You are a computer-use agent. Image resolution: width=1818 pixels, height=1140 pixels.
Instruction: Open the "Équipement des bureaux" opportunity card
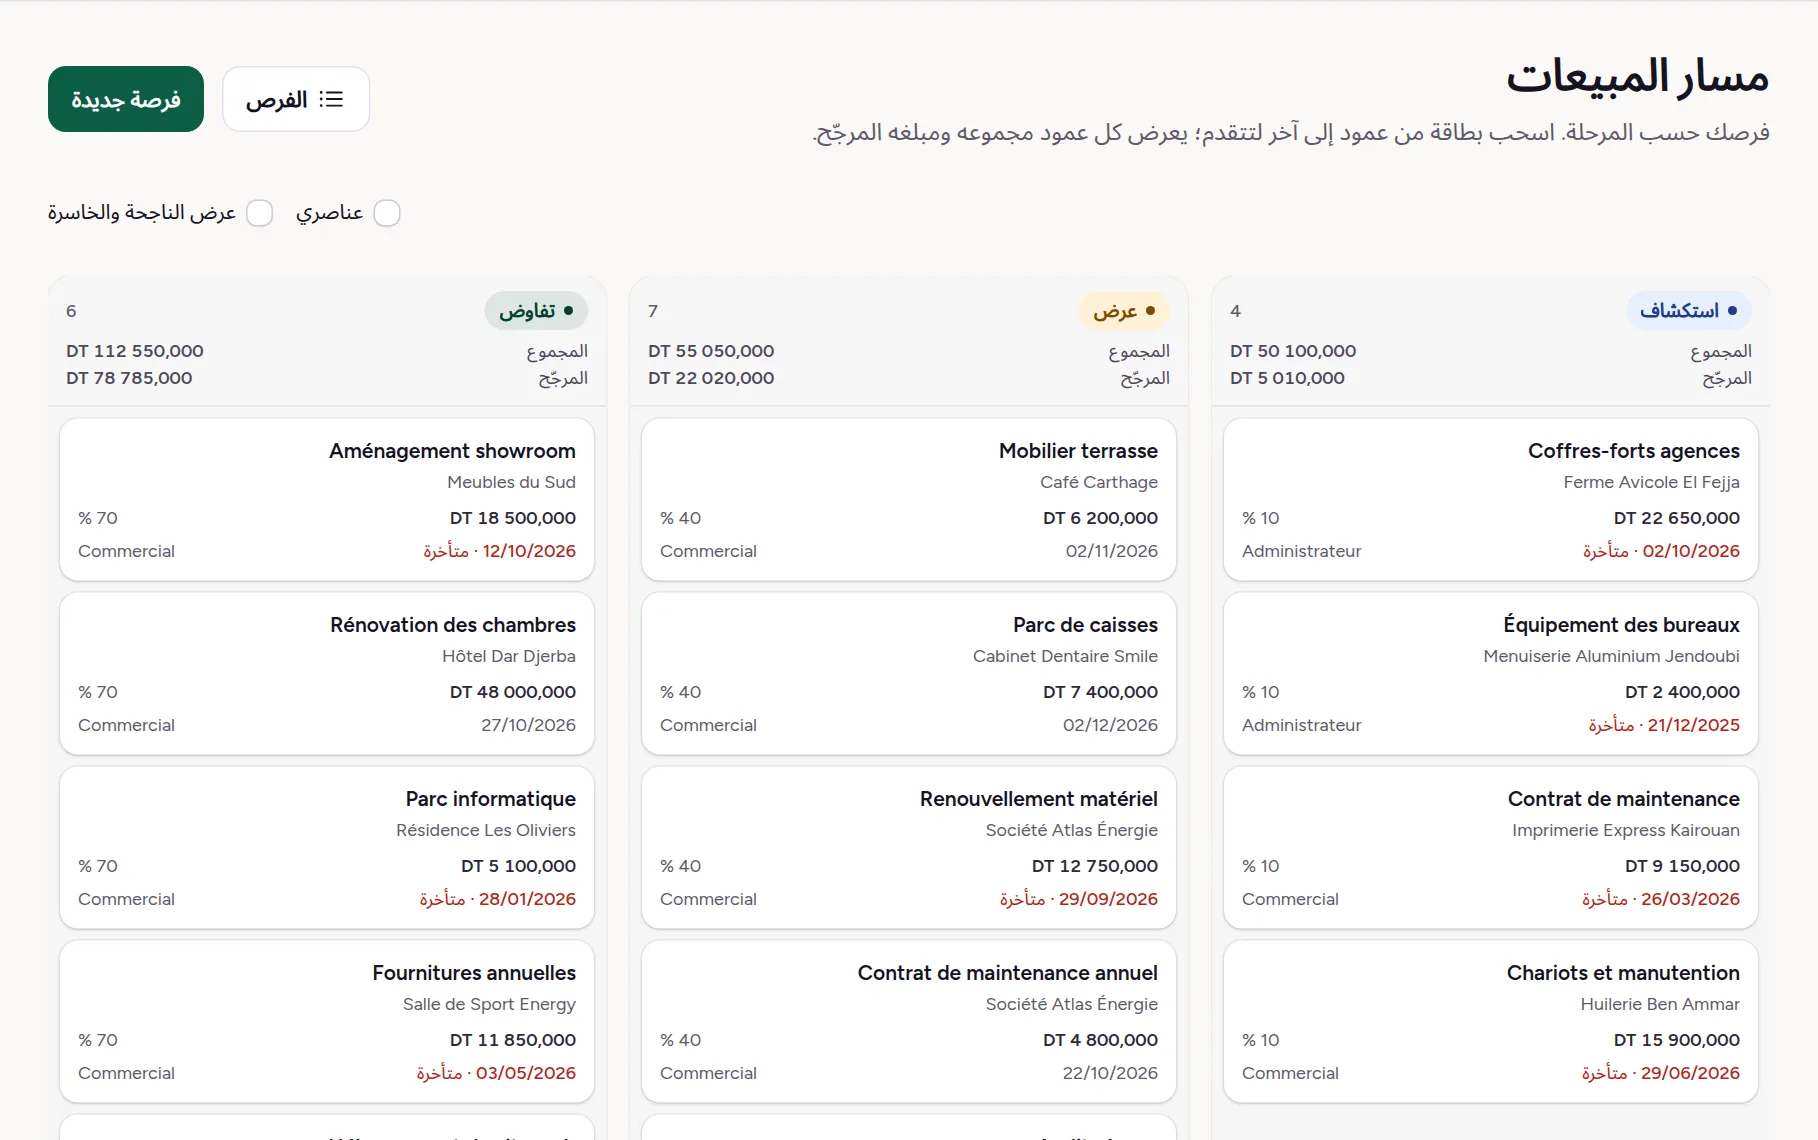coord(1491,674)
